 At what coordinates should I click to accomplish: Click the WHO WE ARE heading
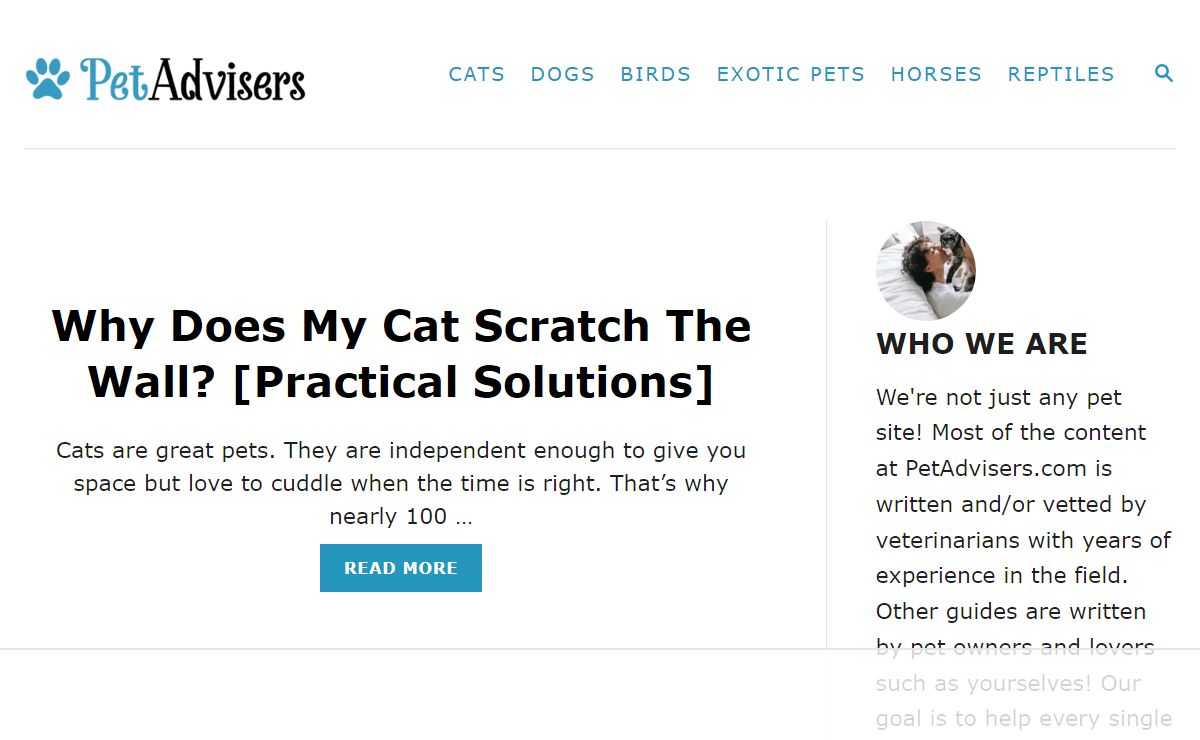(981, 344)
